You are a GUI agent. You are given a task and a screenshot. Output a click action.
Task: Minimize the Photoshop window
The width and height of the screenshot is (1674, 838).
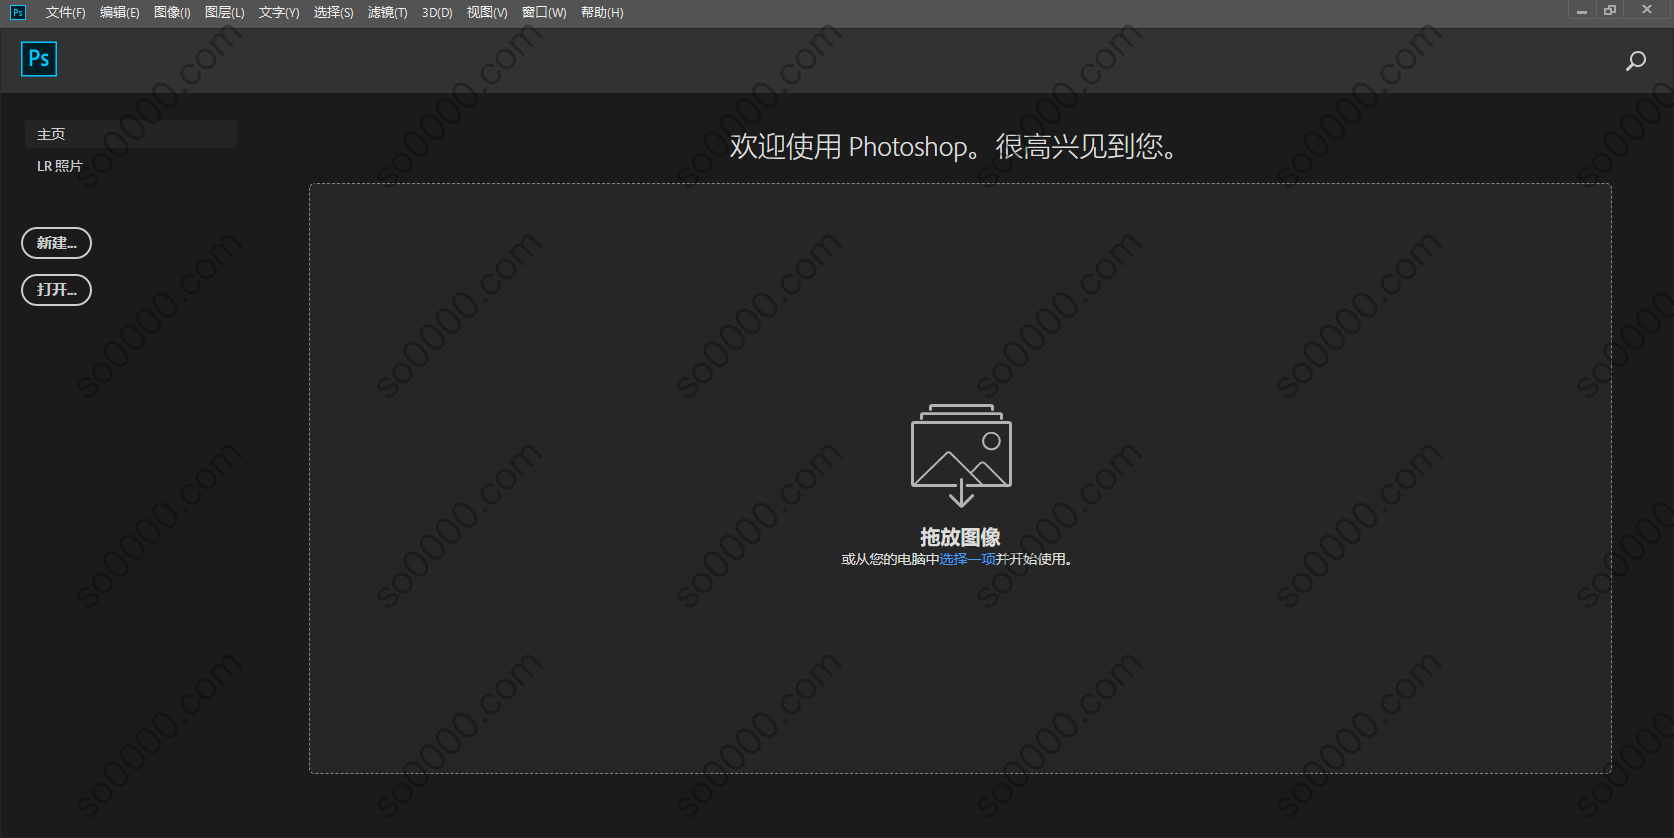point(1582,11)
